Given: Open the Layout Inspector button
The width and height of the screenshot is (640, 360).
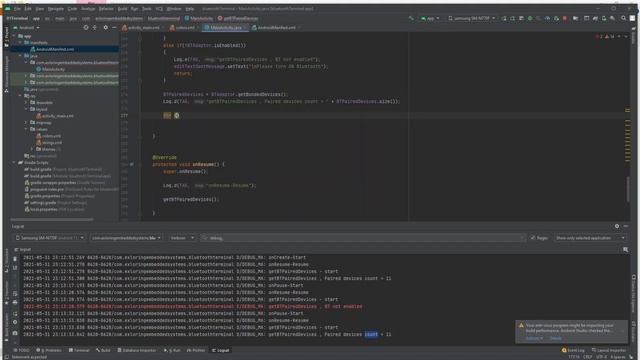Looking at the screenshot, I should coord(609,350).
